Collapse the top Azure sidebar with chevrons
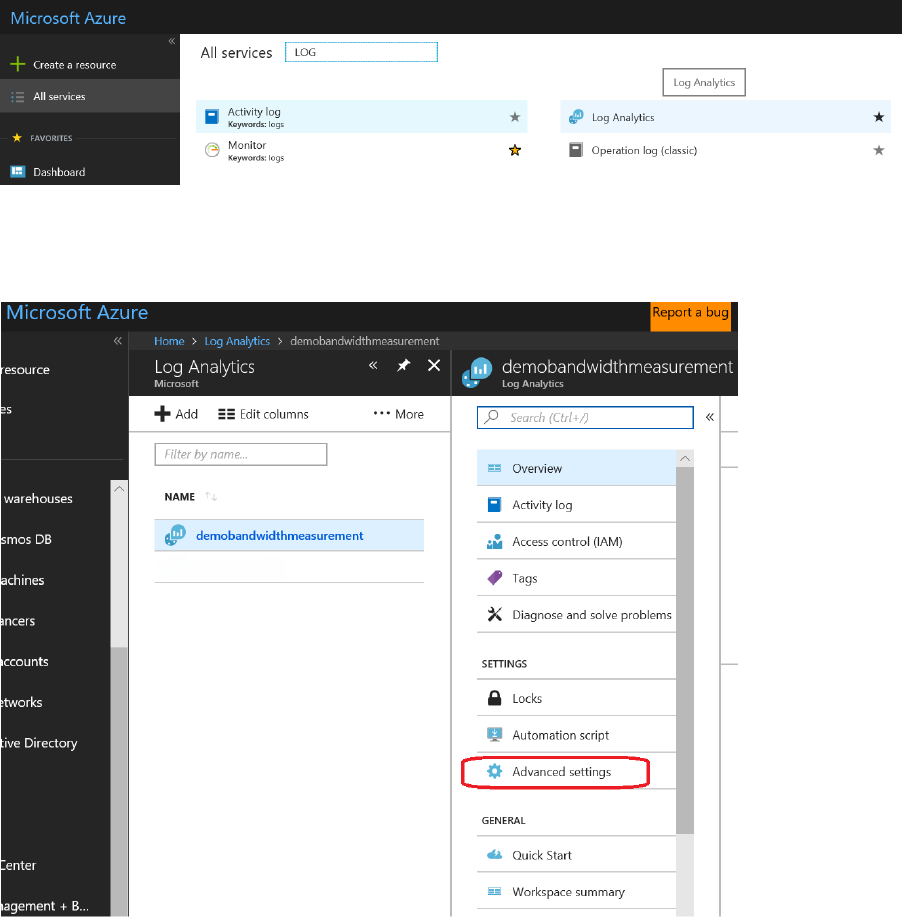Viewport: 902px width, 923px height. coord(171,41)
